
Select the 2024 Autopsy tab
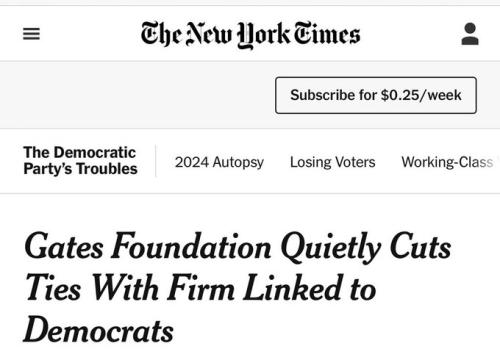click(219, 162)
